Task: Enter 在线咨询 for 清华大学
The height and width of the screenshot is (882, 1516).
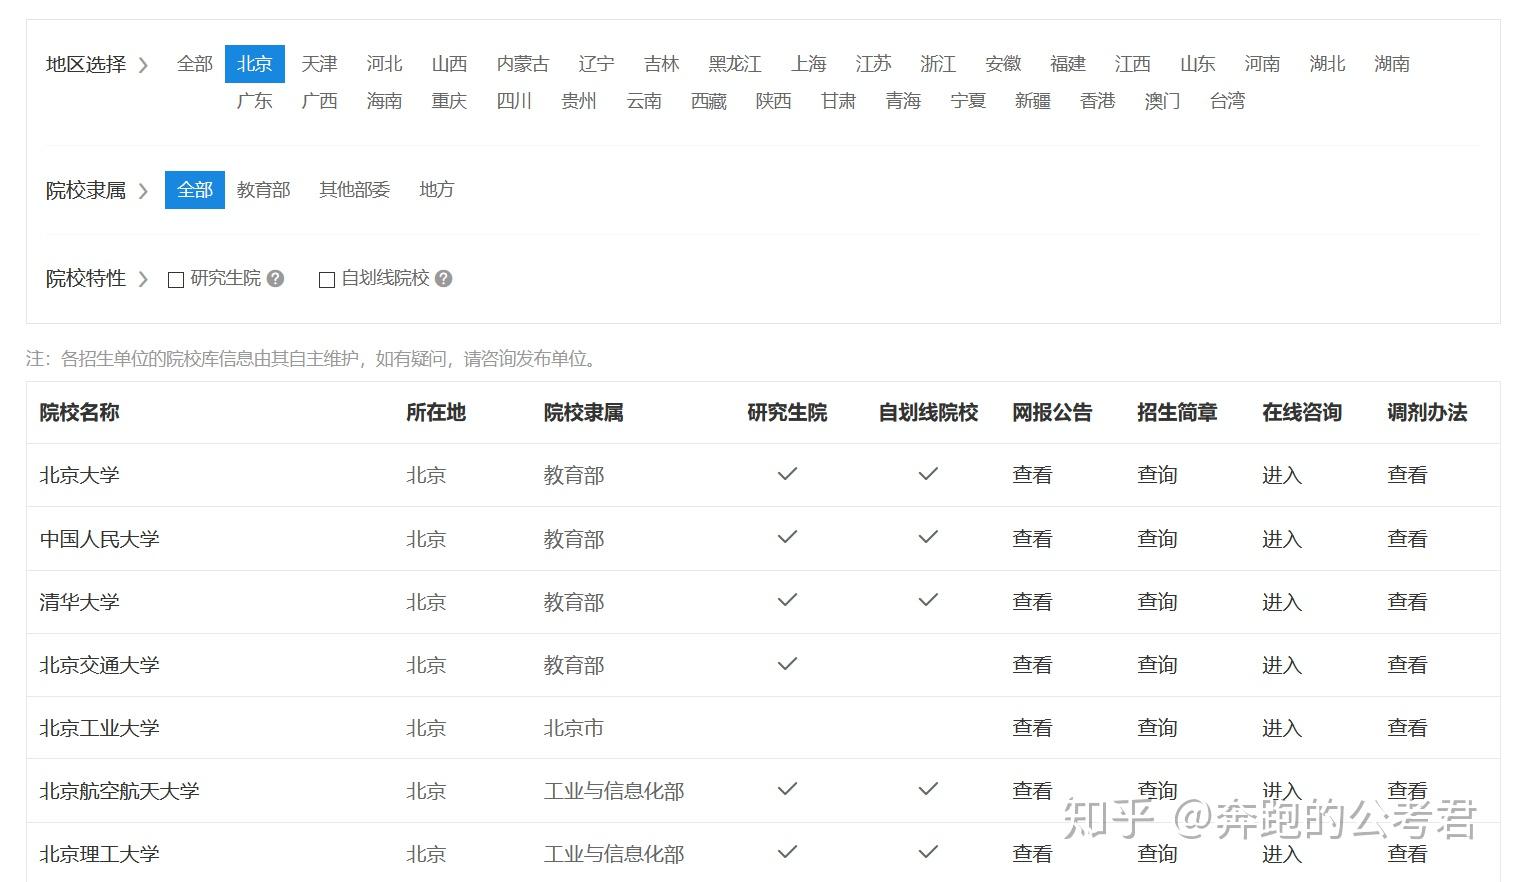Action: (1282, 602)
